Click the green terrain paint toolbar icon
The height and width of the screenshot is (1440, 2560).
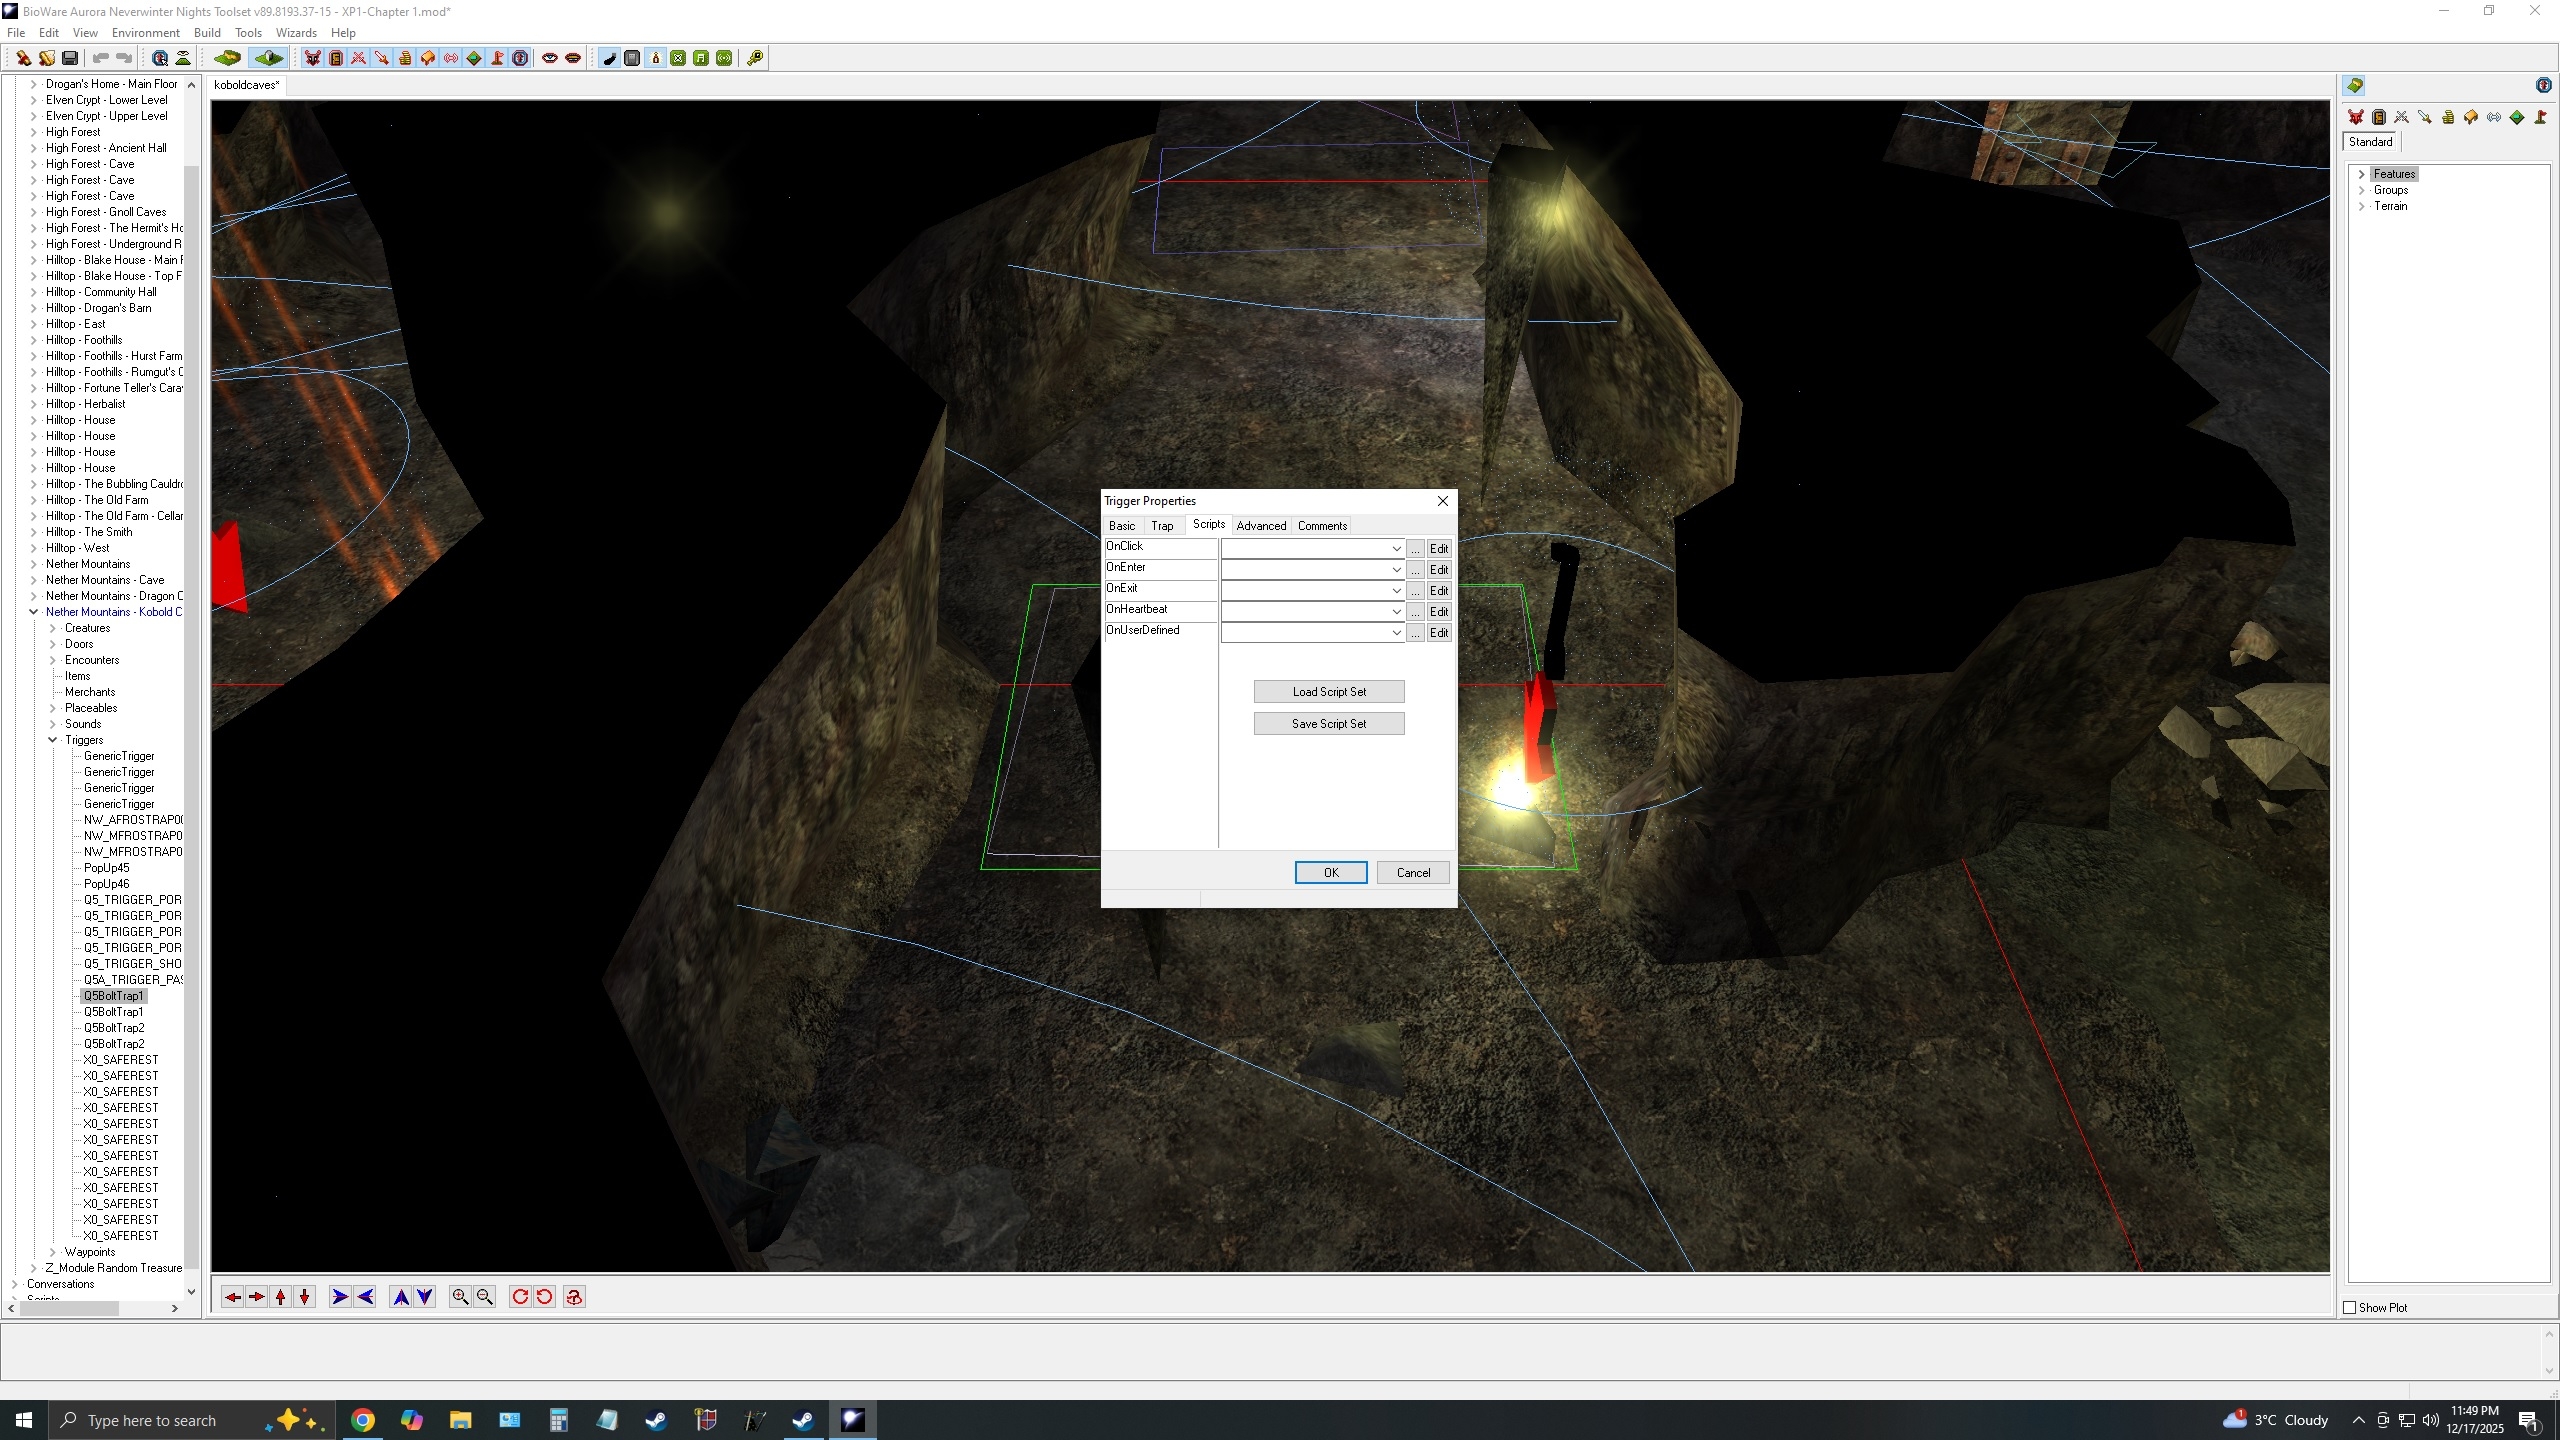227,58
